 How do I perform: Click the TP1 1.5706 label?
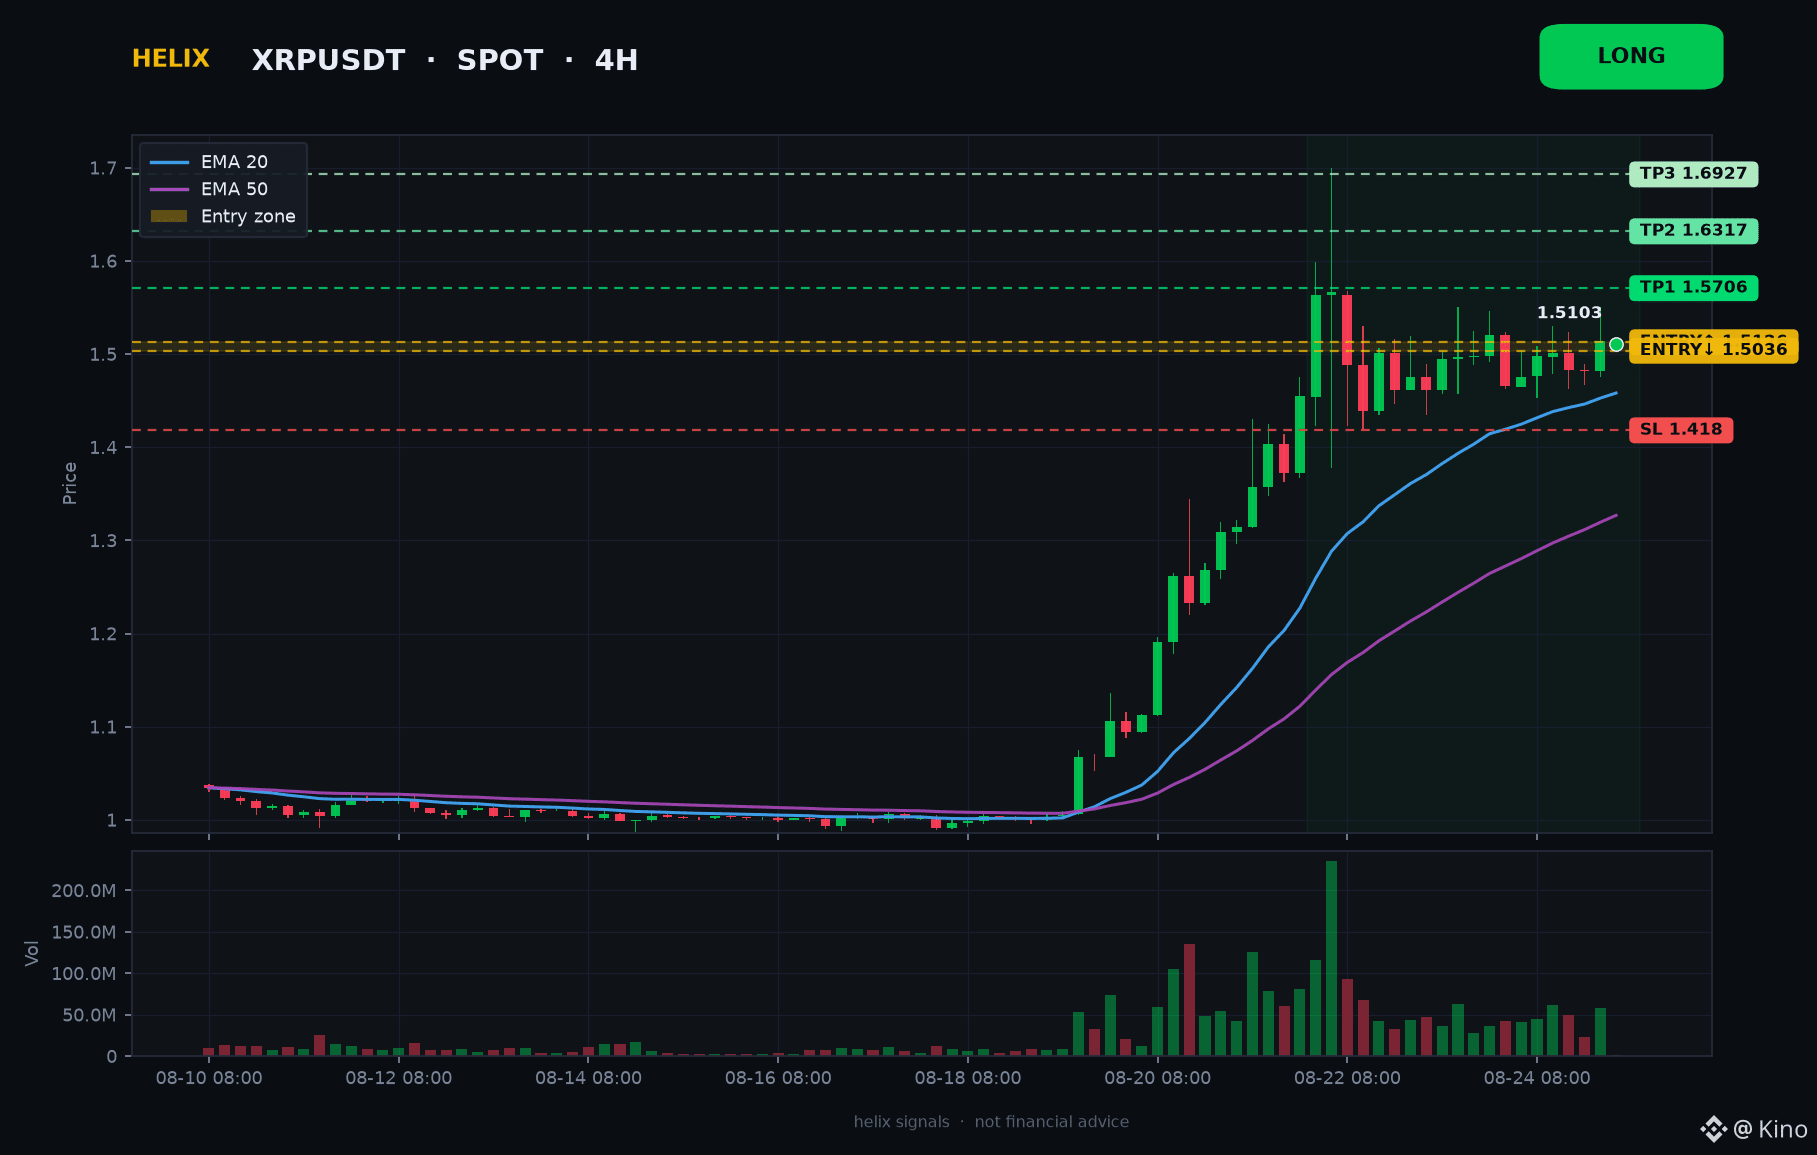tap(1693, 288)
